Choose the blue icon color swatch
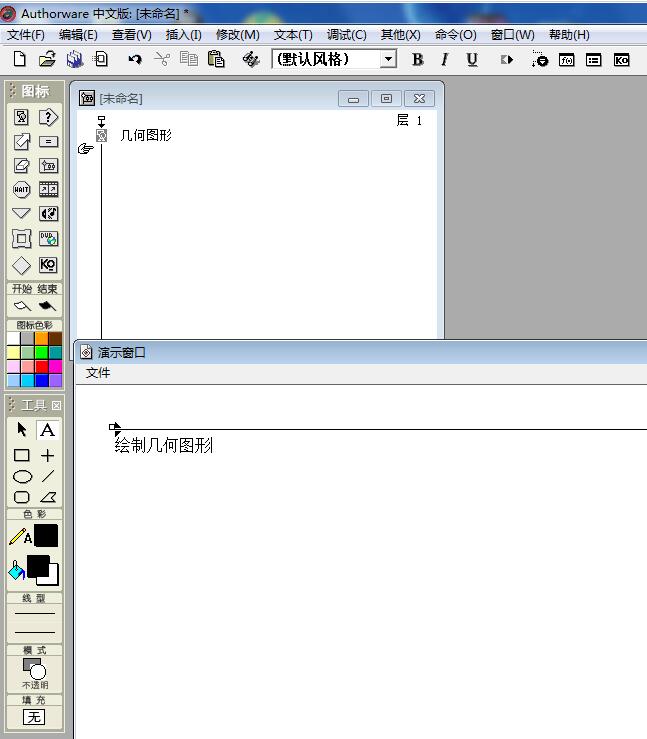This screenshot has width=647, height=739. click(x=41, y=380)
